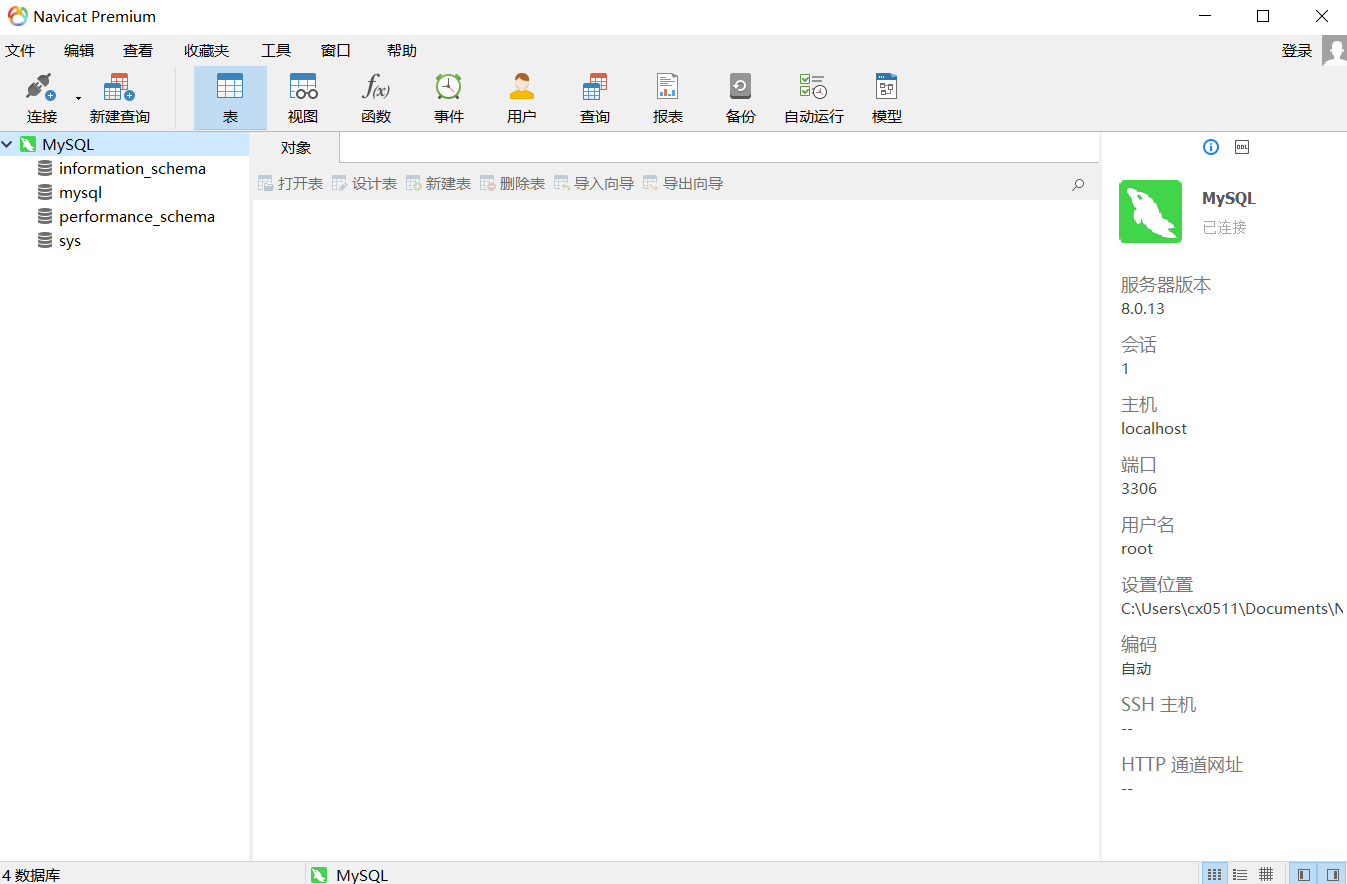Show the DDL panel icon
The height and width of the screenshot is (884, 1347).
[1242, 147]
